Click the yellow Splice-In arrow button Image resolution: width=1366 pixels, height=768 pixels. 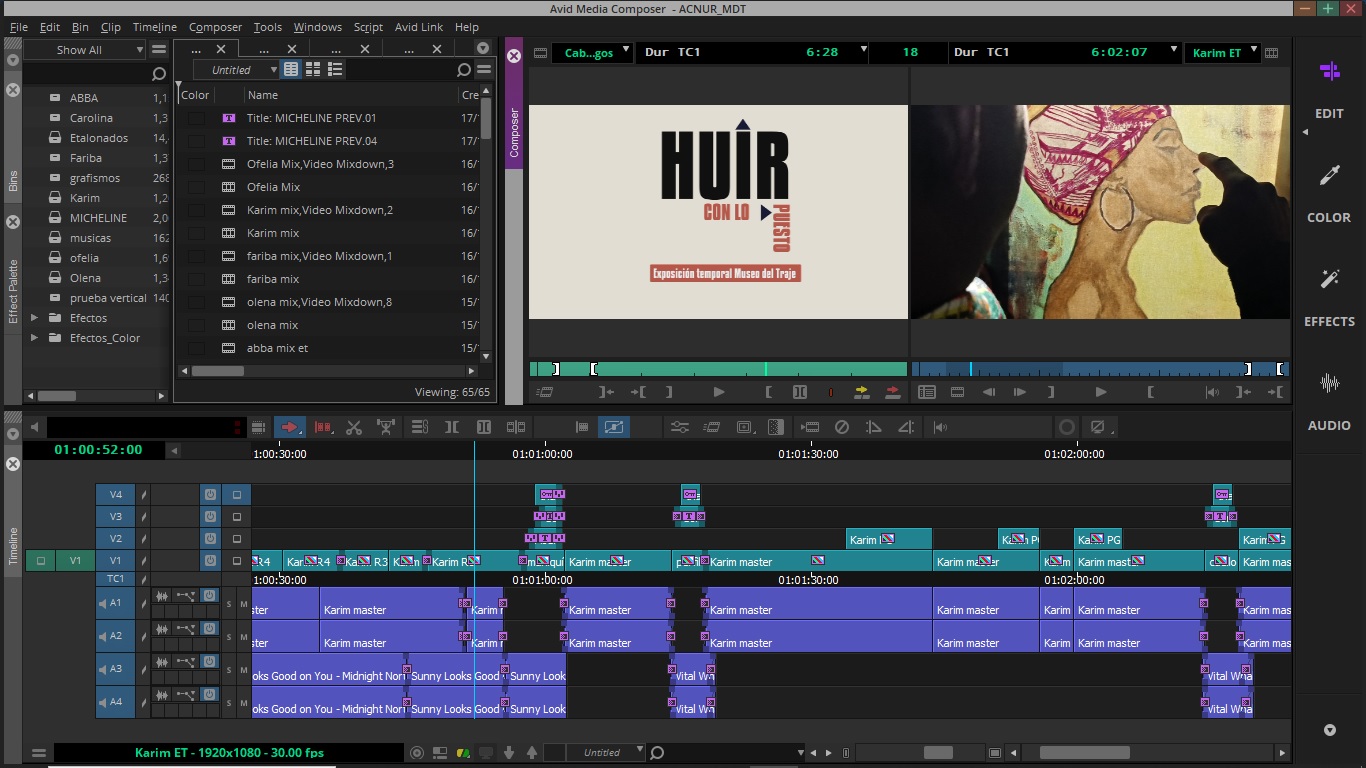pos(862,392)
